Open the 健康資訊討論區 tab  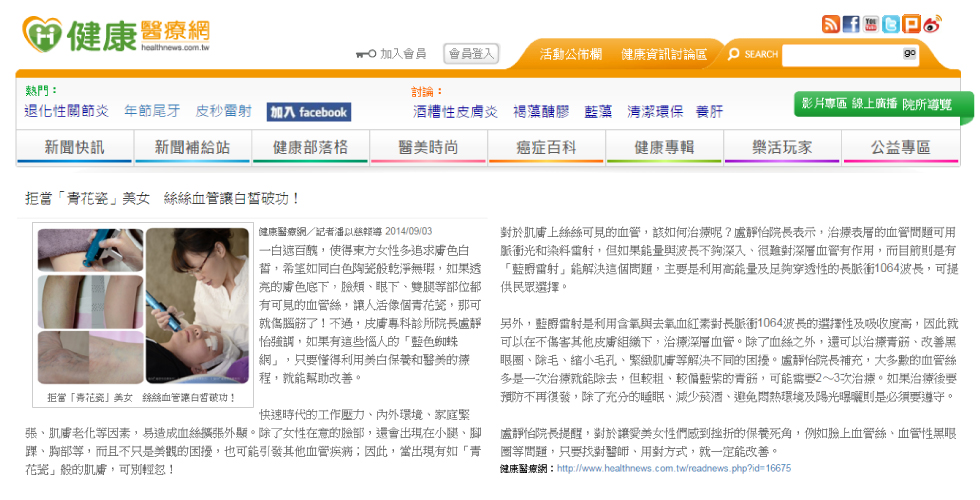click(x=664, y=54)
